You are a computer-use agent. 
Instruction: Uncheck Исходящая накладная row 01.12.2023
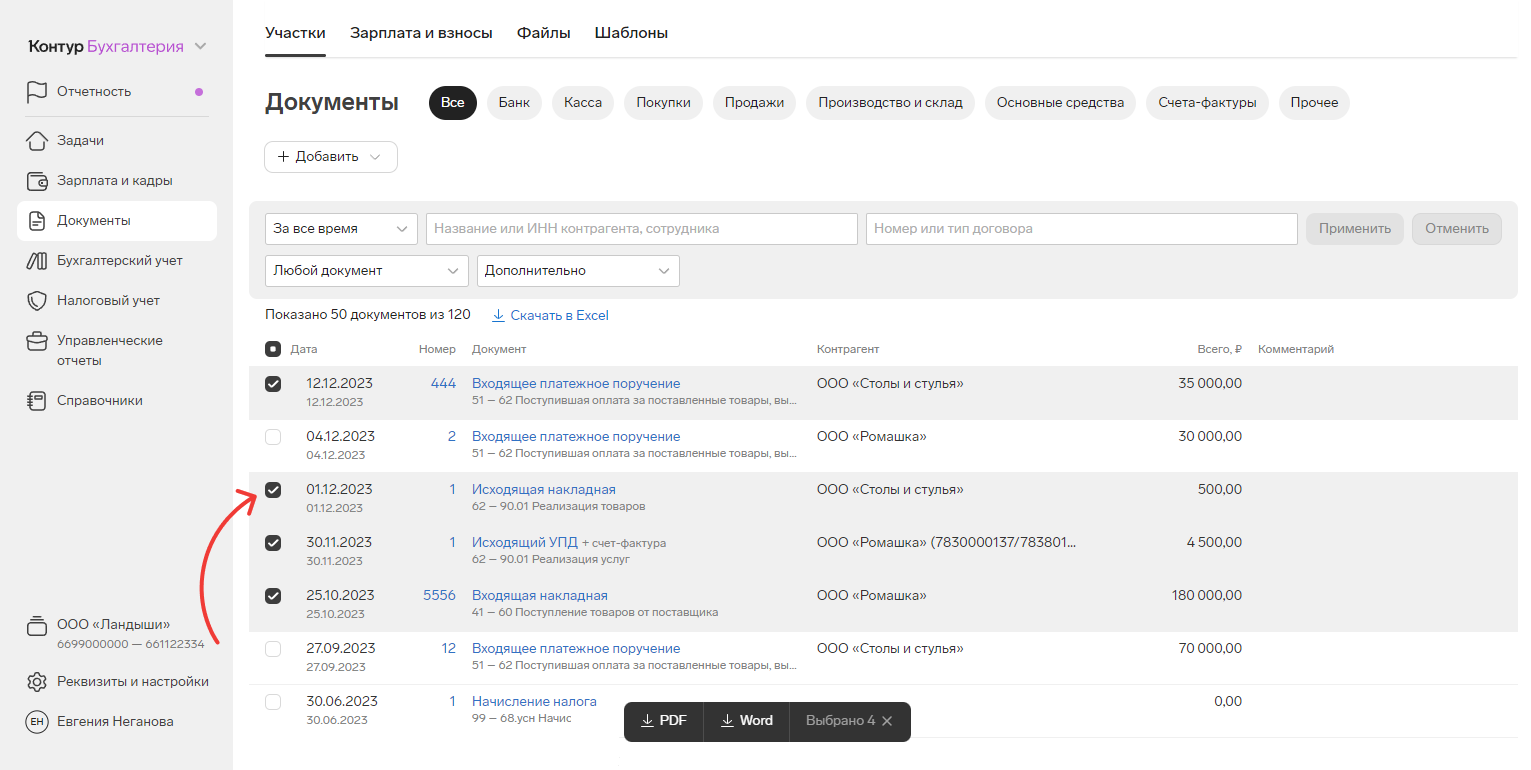pyautogui.click(x=273, y=490)
